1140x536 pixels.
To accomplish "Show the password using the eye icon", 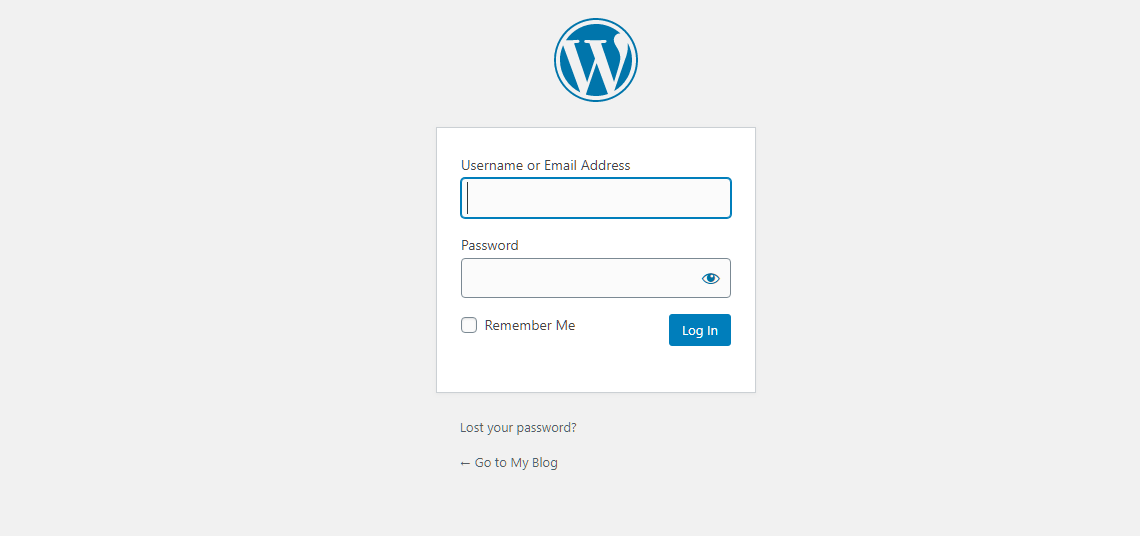I will tap(710, 278).
